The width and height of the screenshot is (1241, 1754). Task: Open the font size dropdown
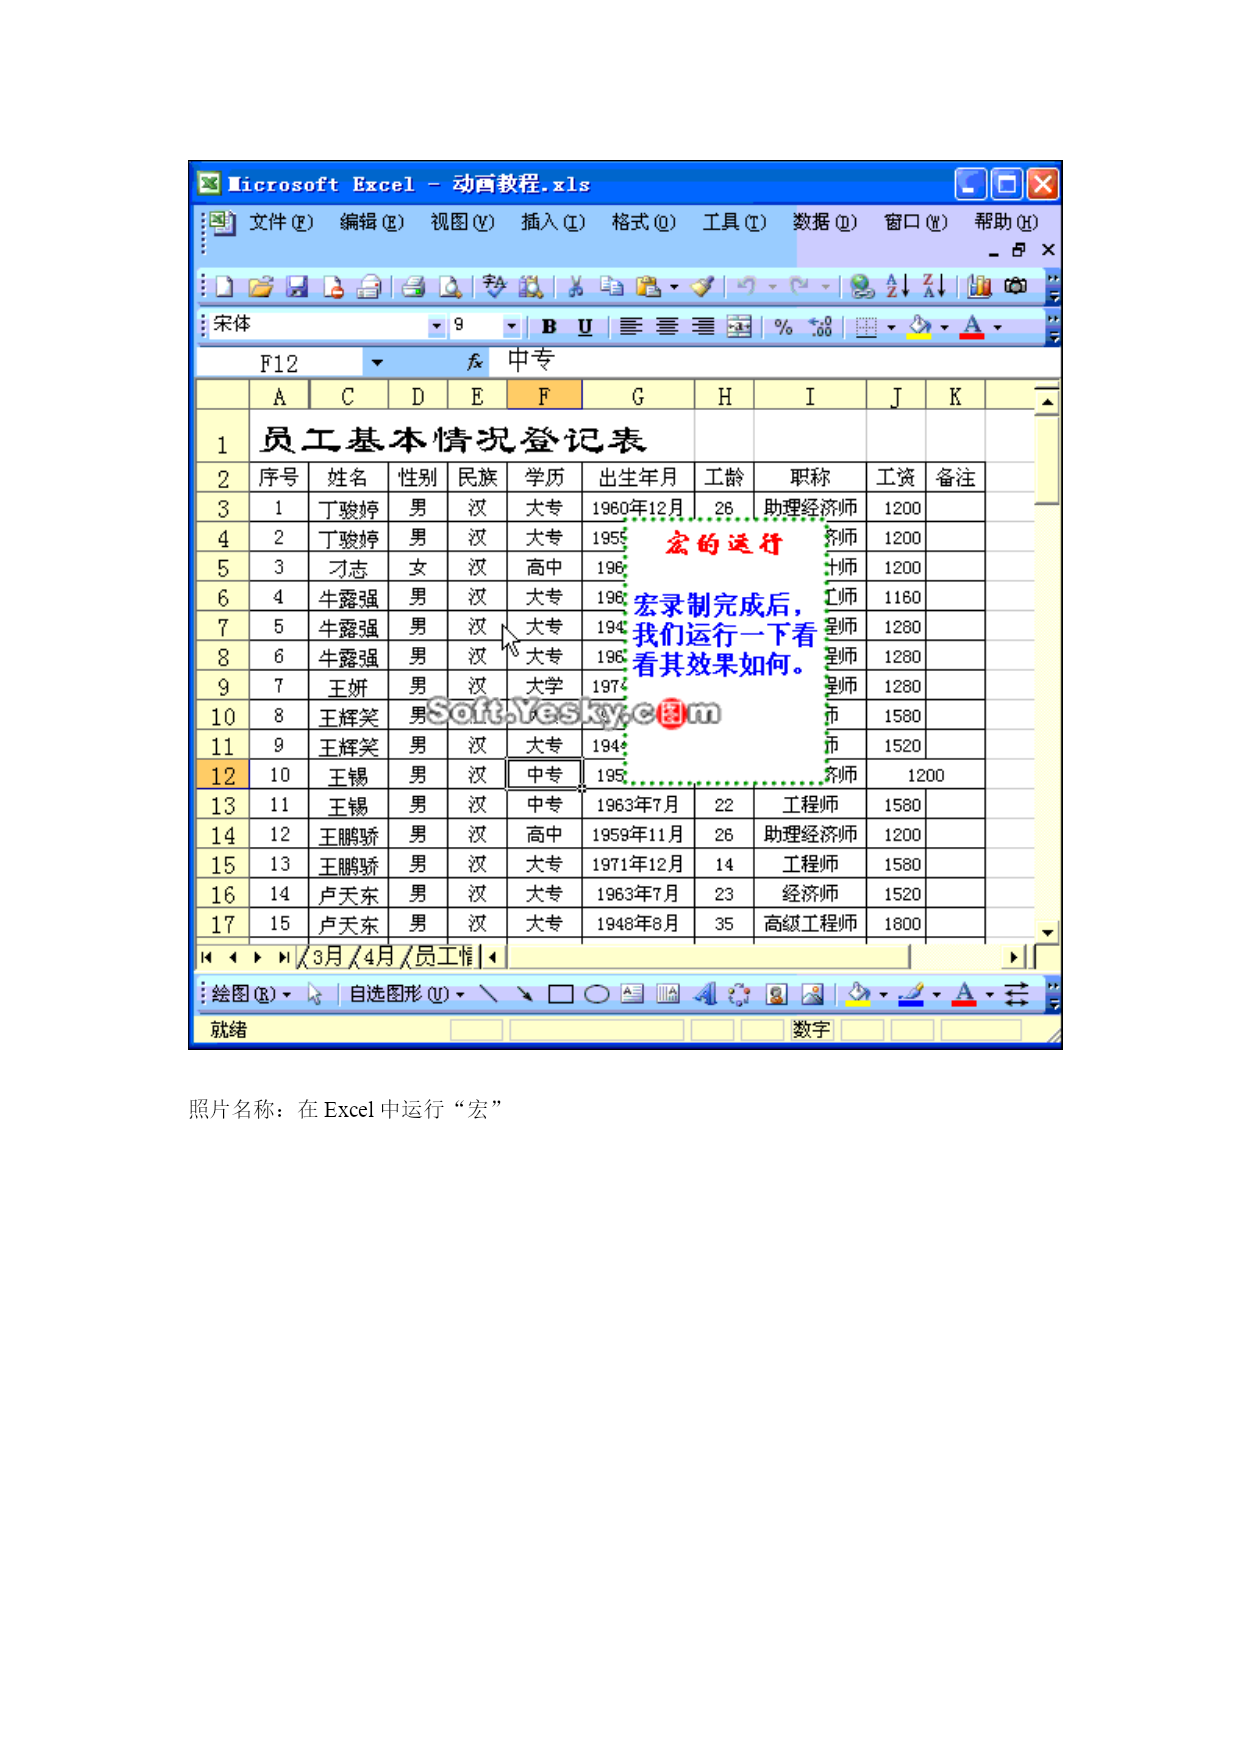[511, 326]
